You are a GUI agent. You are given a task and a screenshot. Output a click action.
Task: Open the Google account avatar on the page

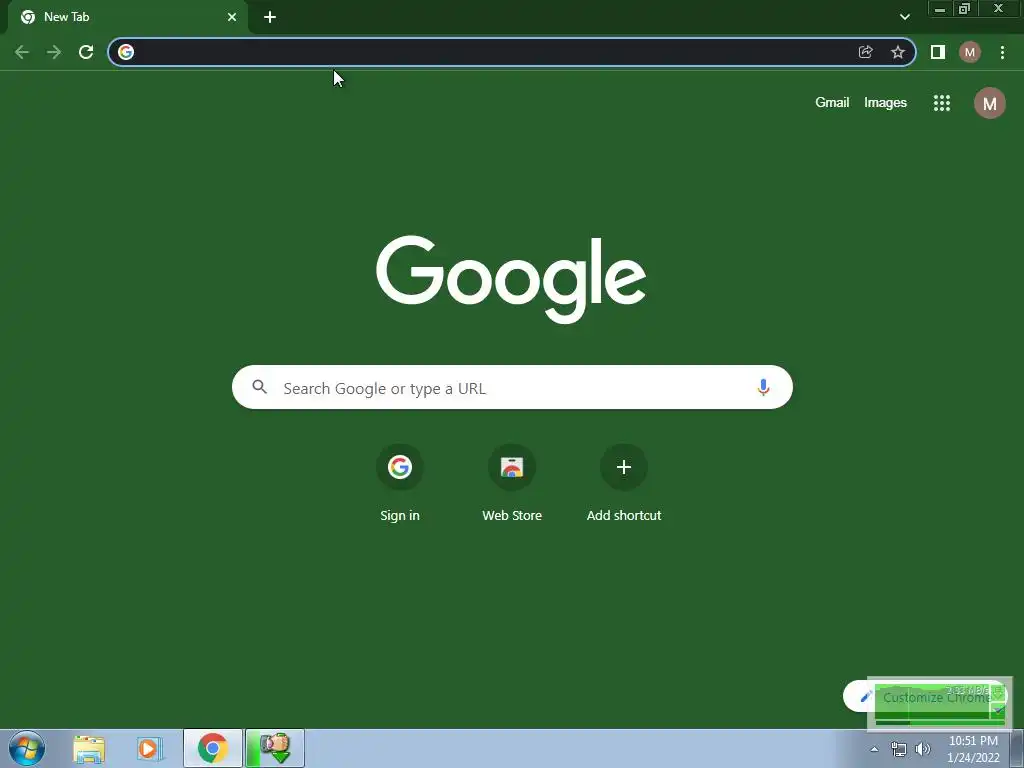(x=989, y=103)
